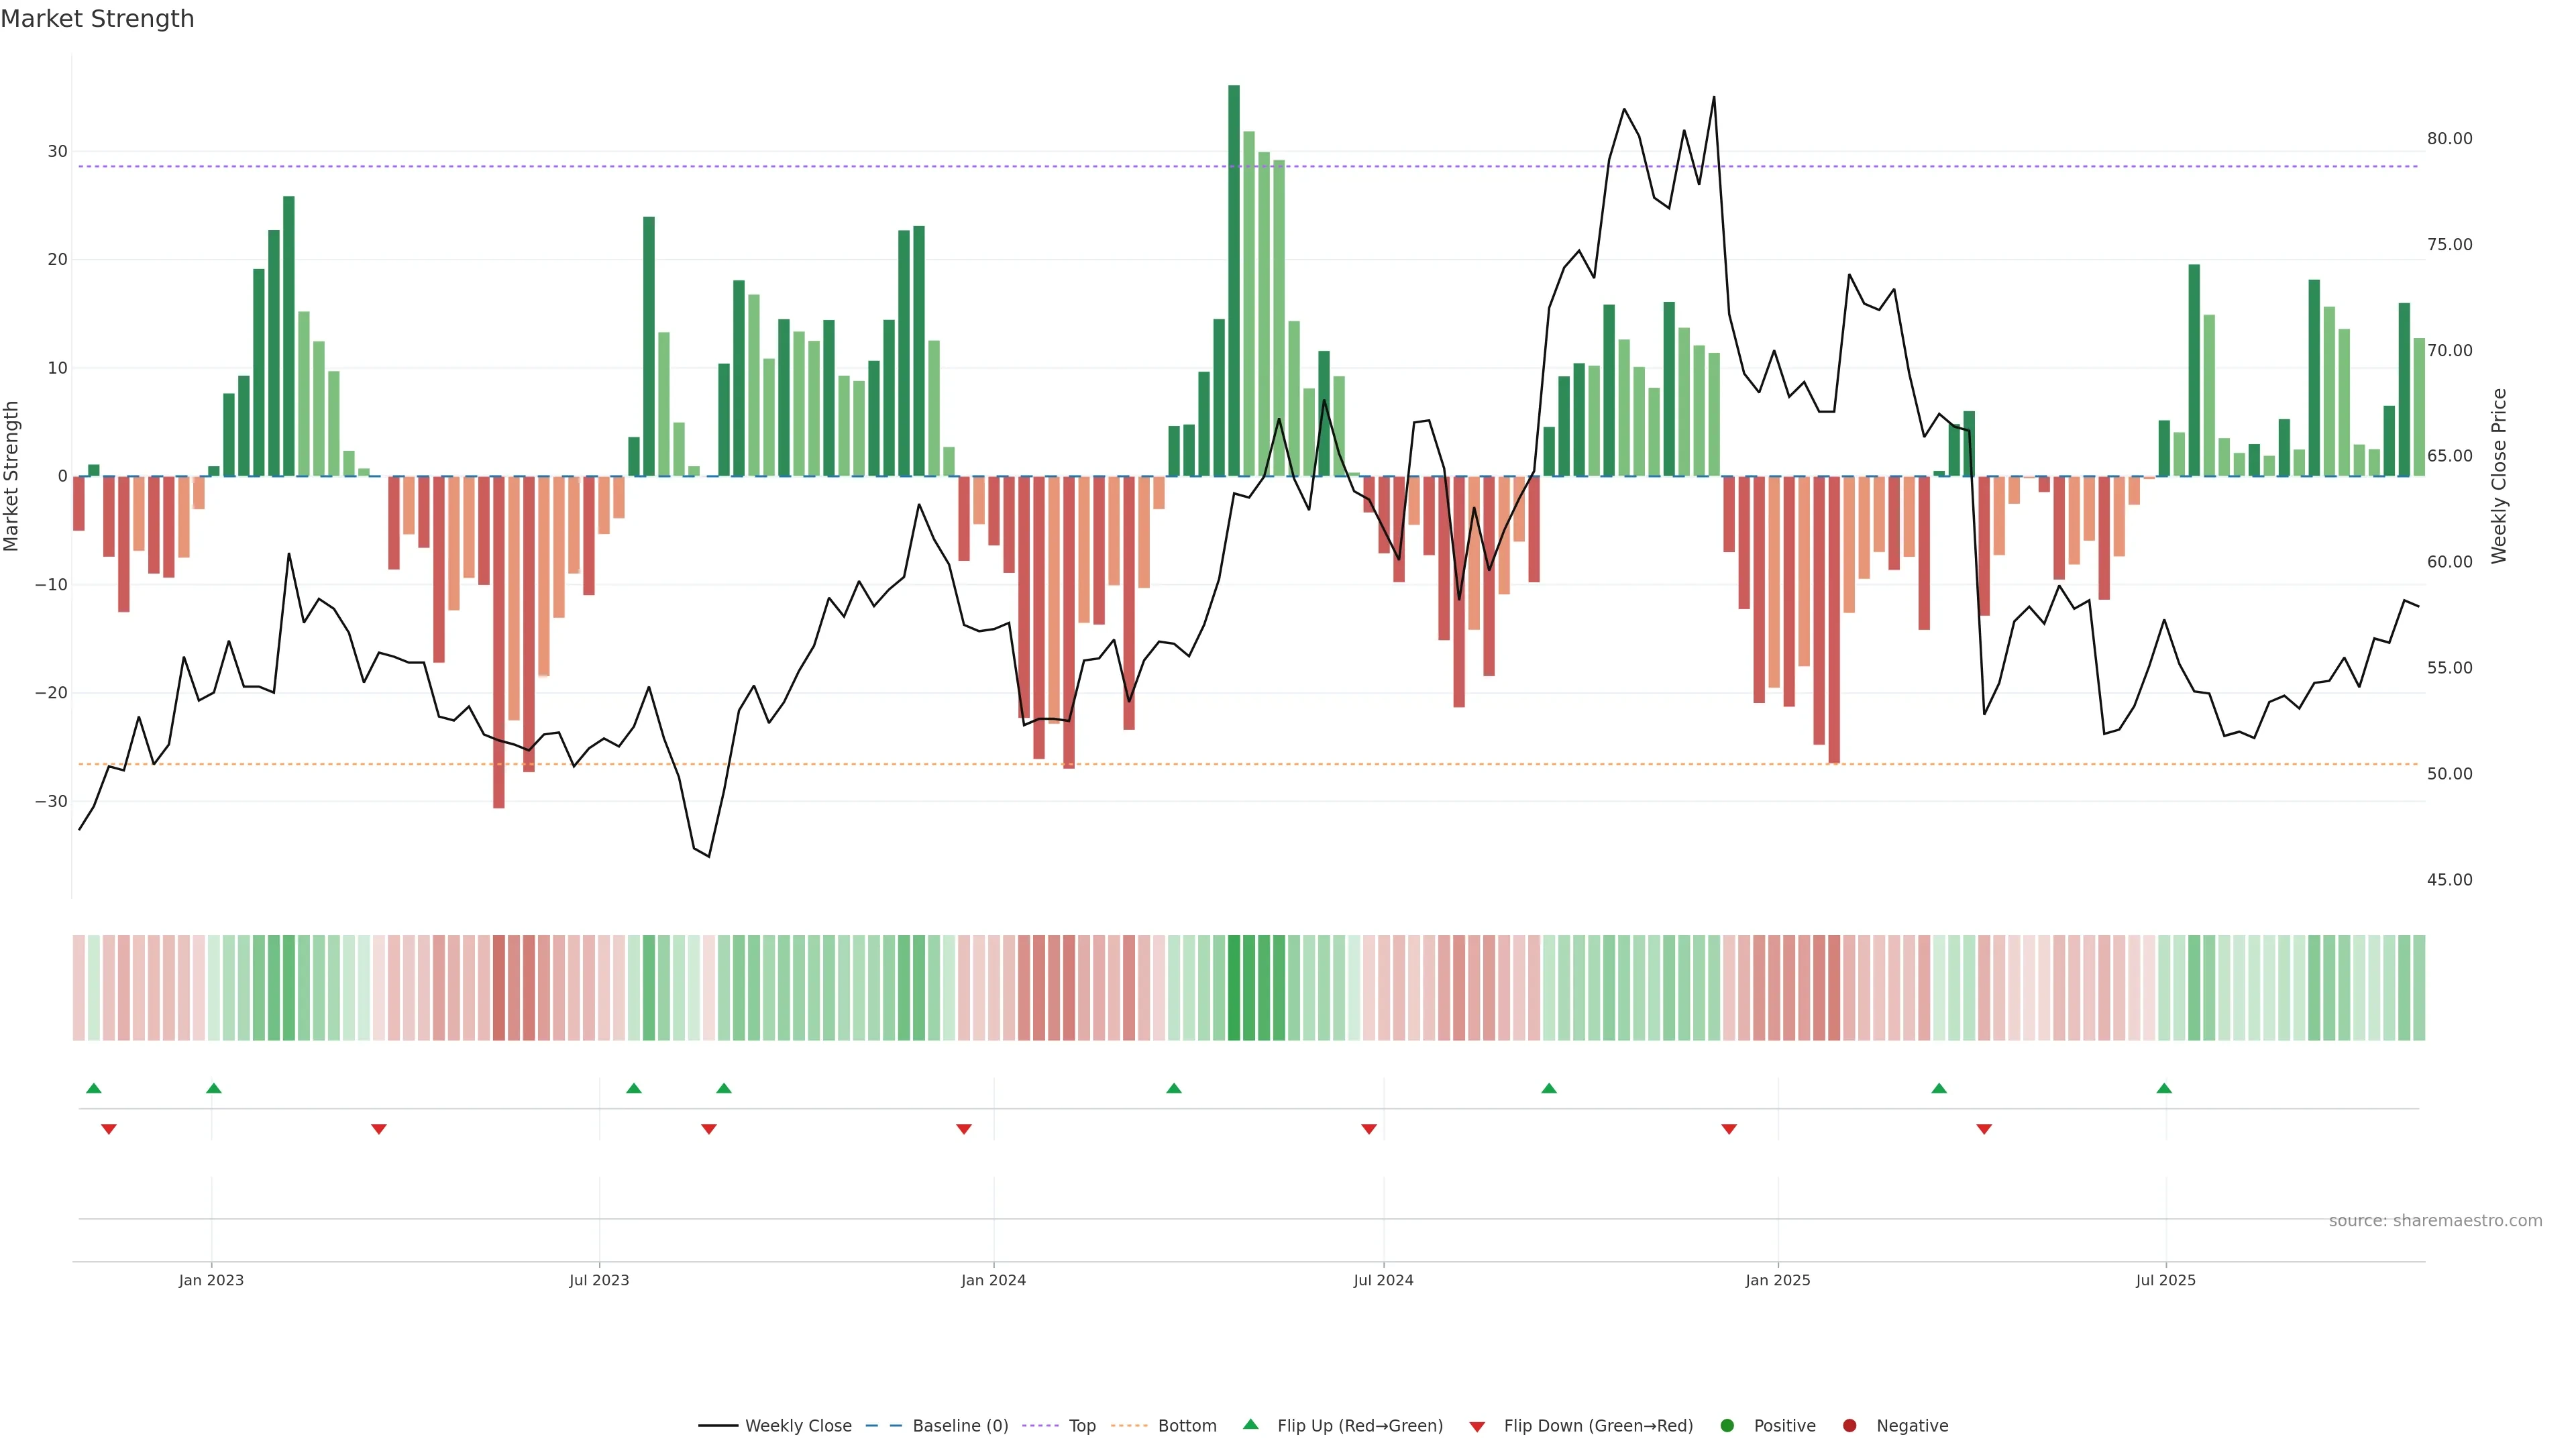The height and width of the screenshot is (1449, 2576).
Task: Click the darkest green heatmap strip cell
Action: 1234,987
